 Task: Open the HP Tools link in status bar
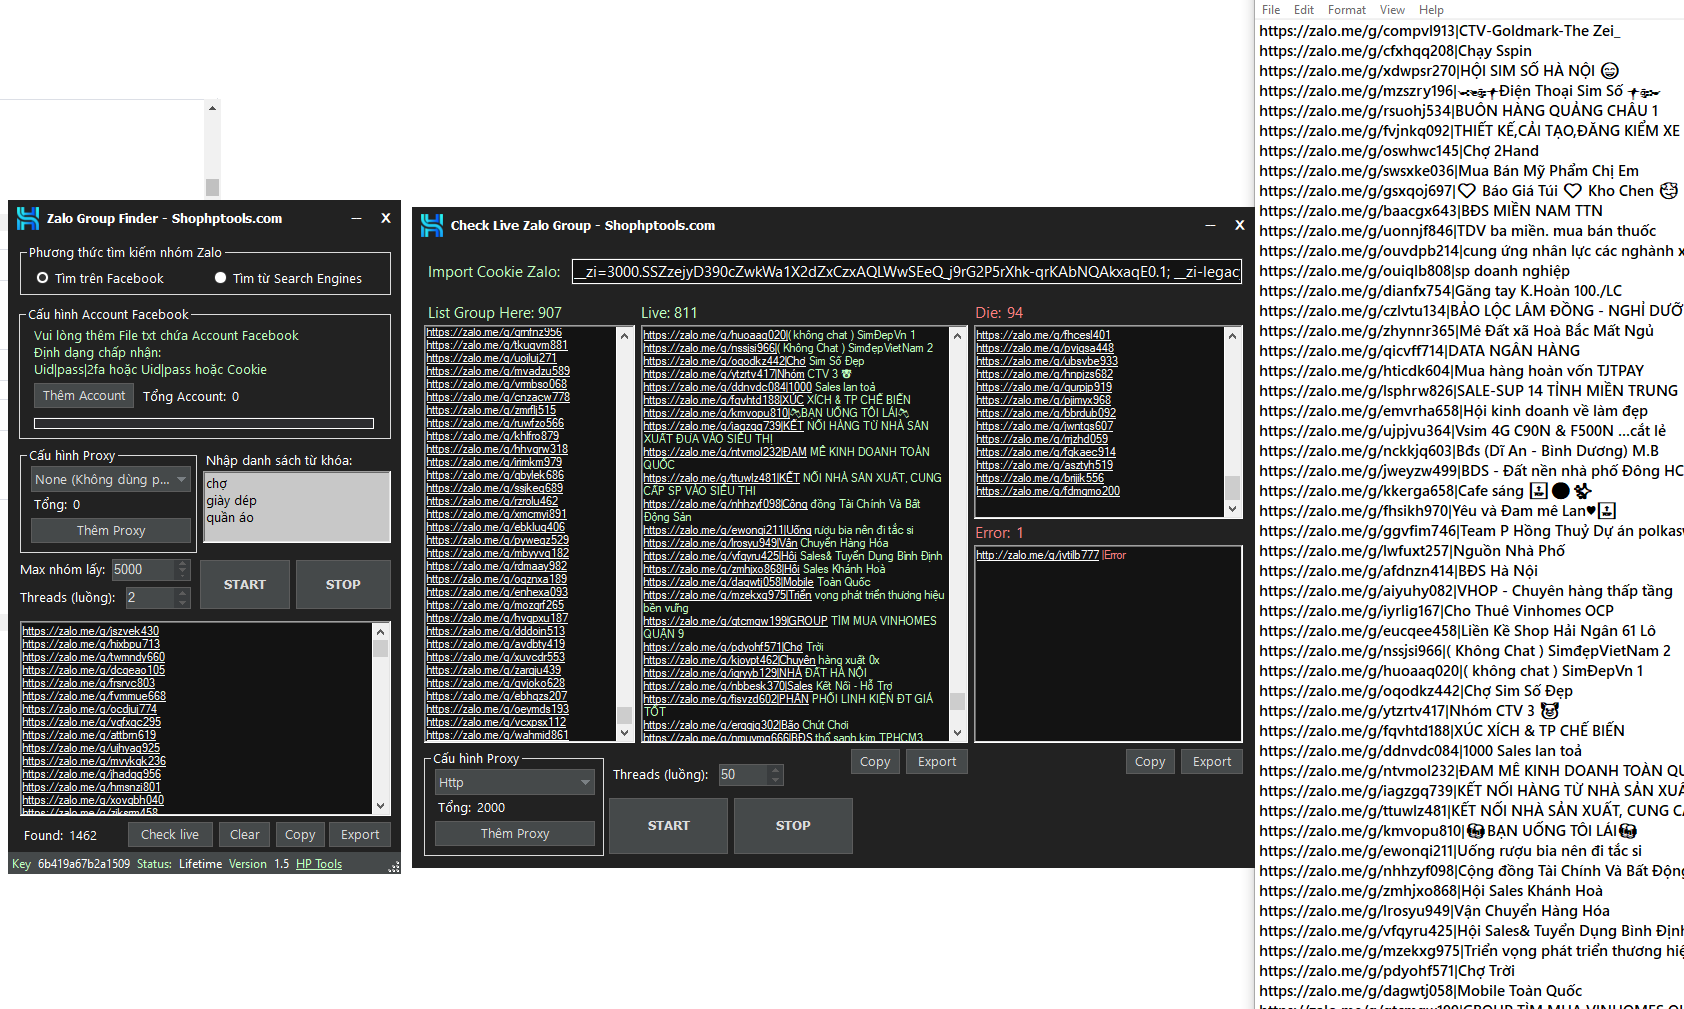pos(318,864)
